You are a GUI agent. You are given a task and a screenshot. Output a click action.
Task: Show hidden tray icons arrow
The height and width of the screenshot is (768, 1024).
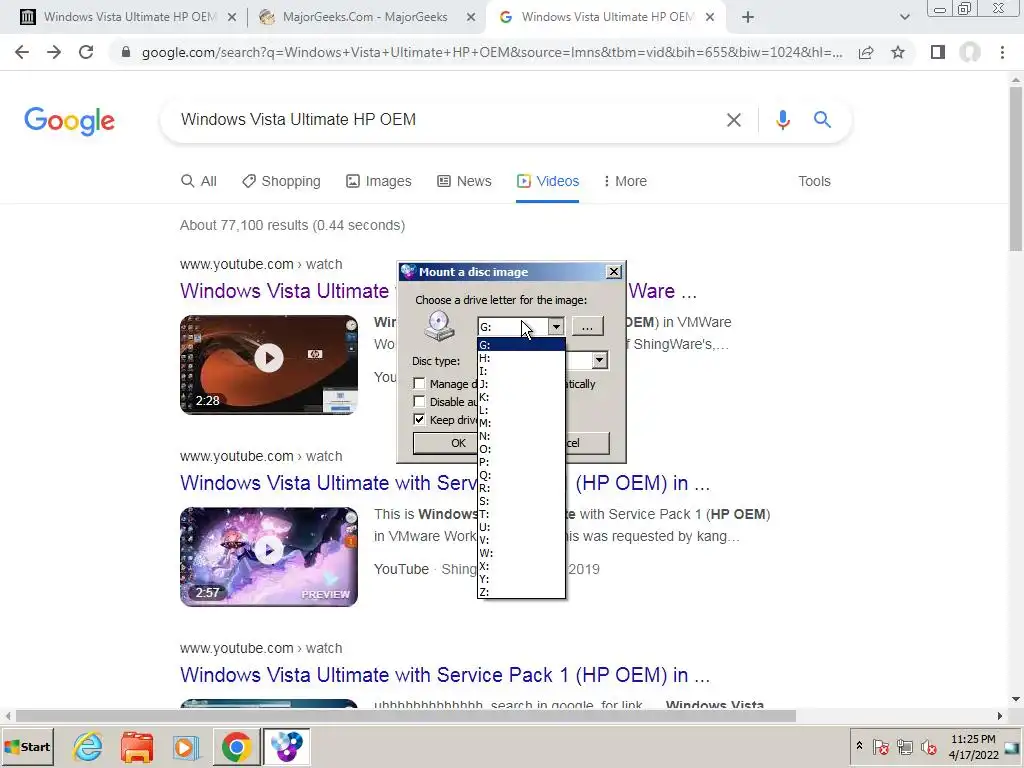click(859, 746)
